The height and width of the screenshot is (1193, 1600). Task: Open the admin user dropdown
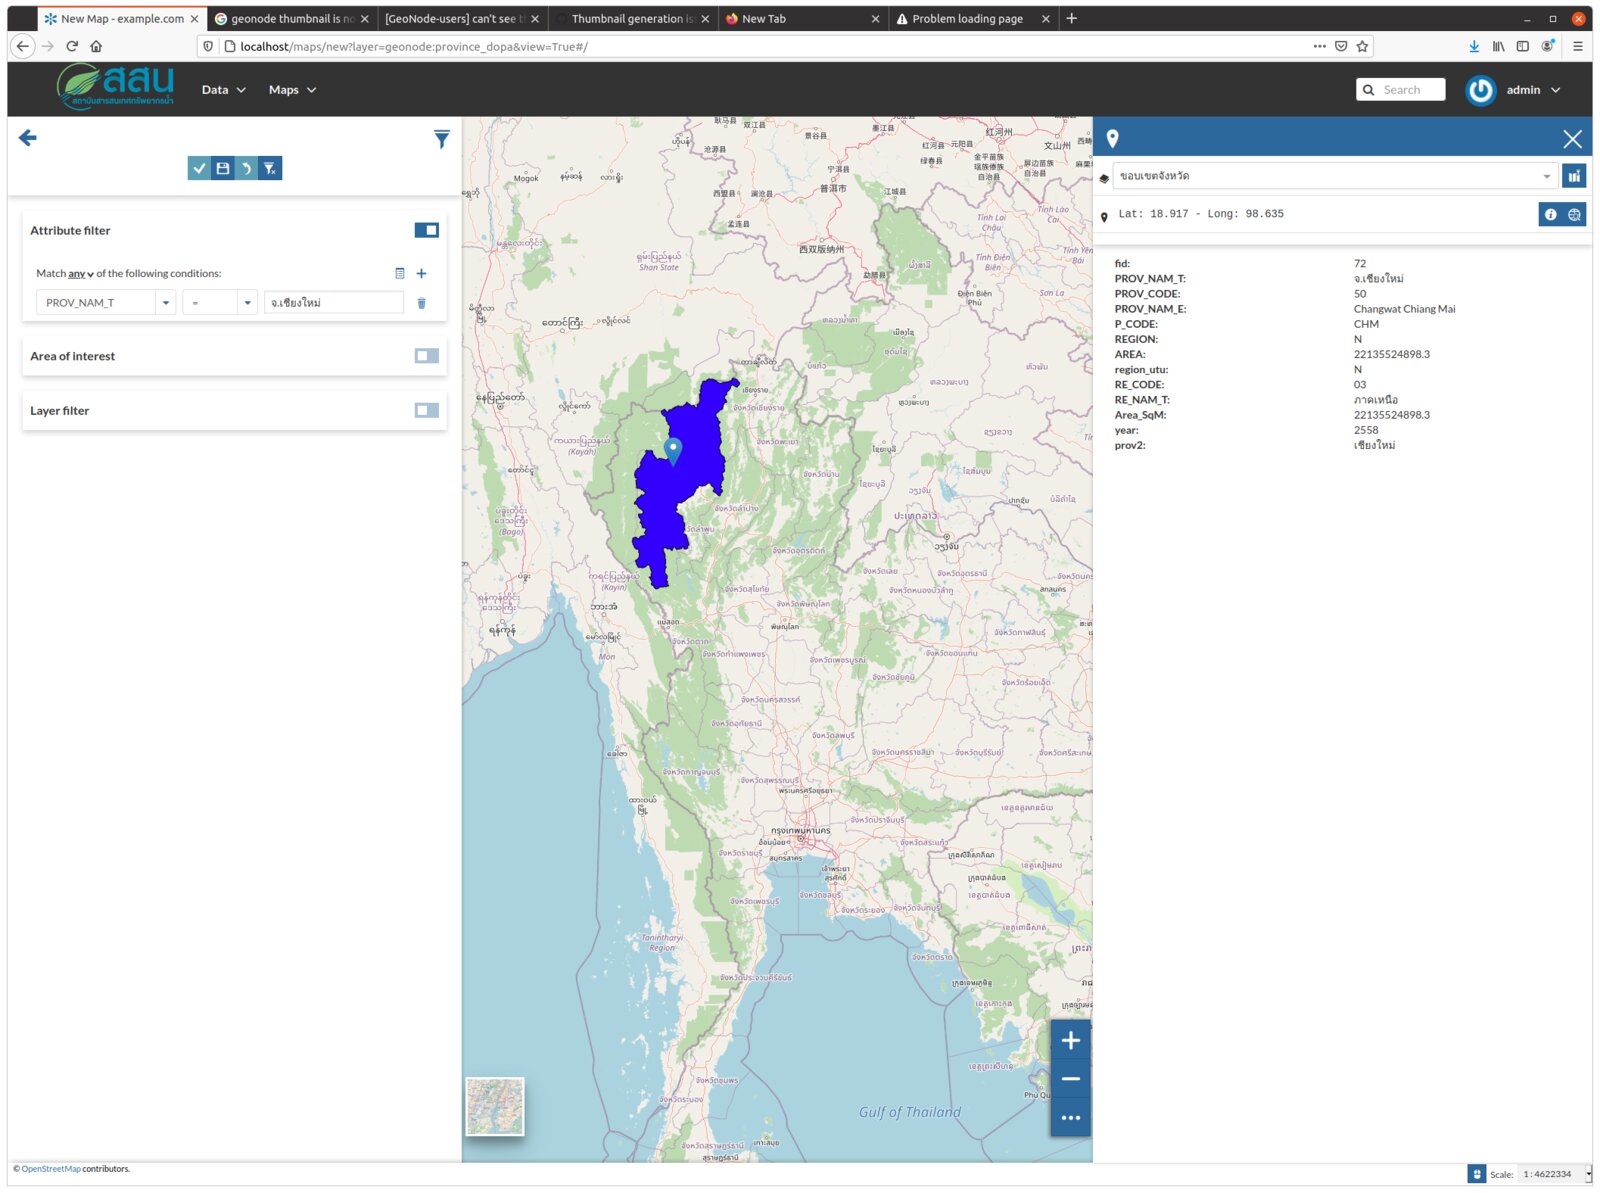(x=1533, y=90)
